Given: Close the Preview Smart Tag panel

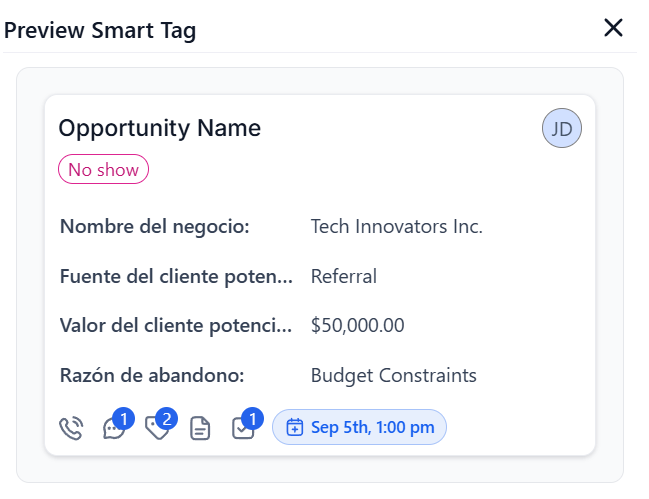Looking at the screenshot, I should tap(614, 29).
